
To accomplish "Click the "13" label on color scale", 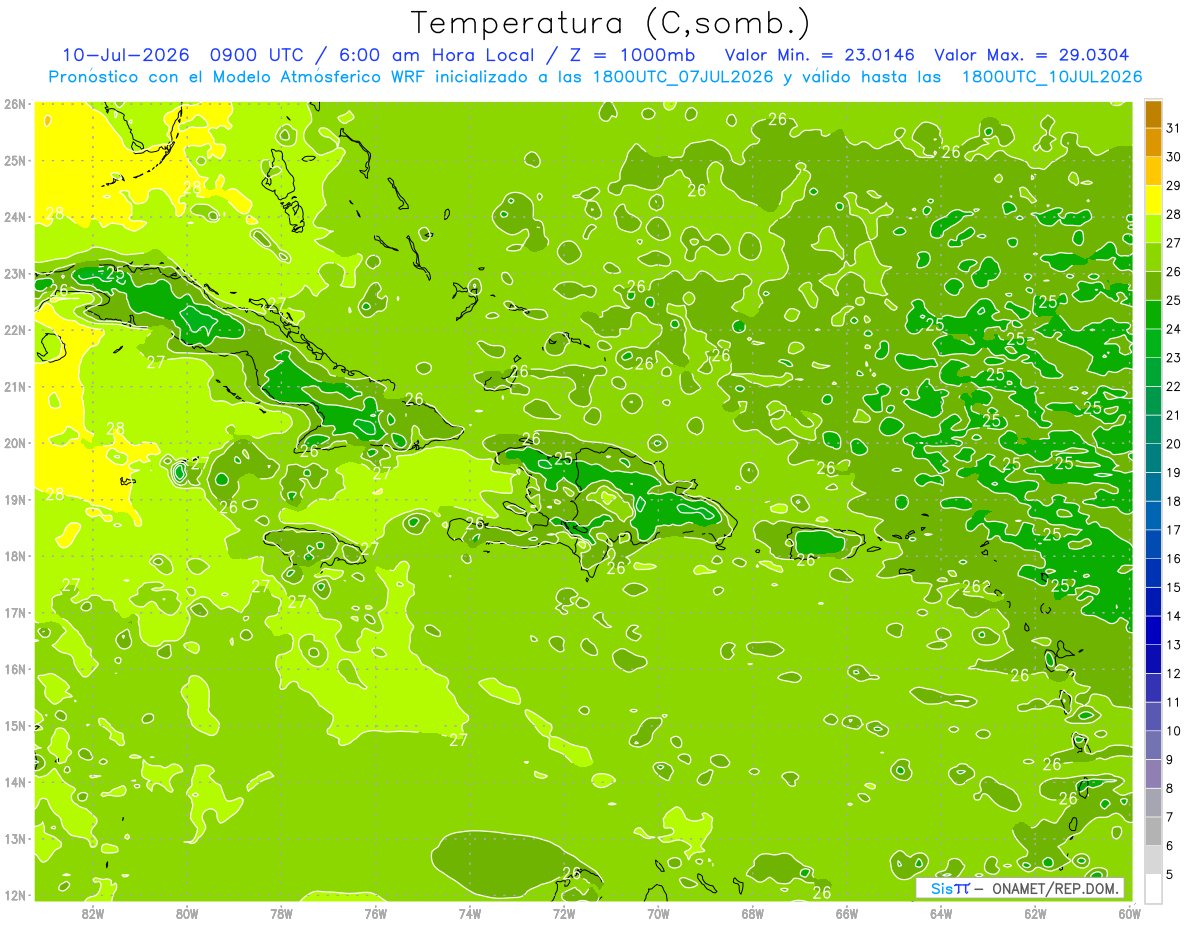I will [x=1174, y=645].
